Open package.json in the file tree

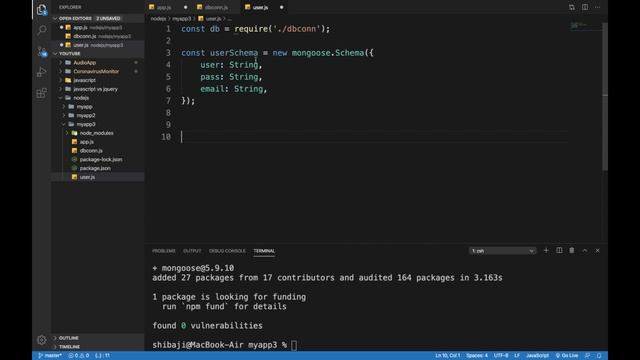[x=98, y=168]
